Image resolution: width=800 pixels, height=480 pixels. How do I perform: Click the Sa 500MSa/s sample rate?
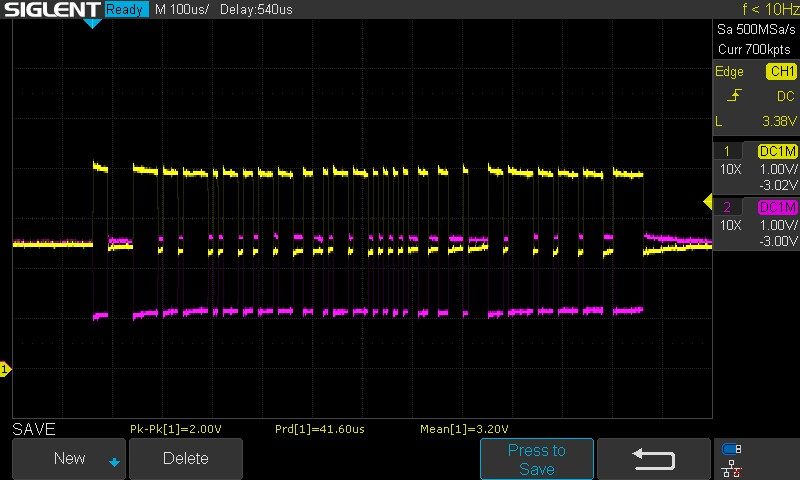click(x=756, y=30)
